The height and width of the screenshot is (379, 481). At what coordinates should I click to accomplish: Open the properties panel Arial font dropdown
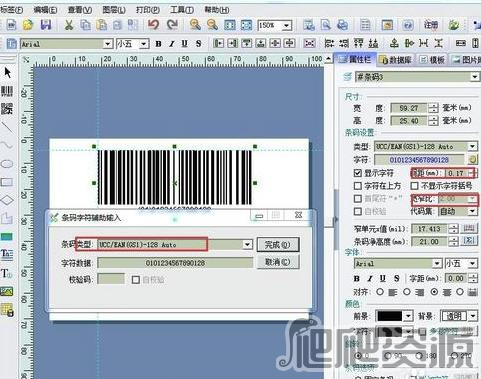[437, 264]
